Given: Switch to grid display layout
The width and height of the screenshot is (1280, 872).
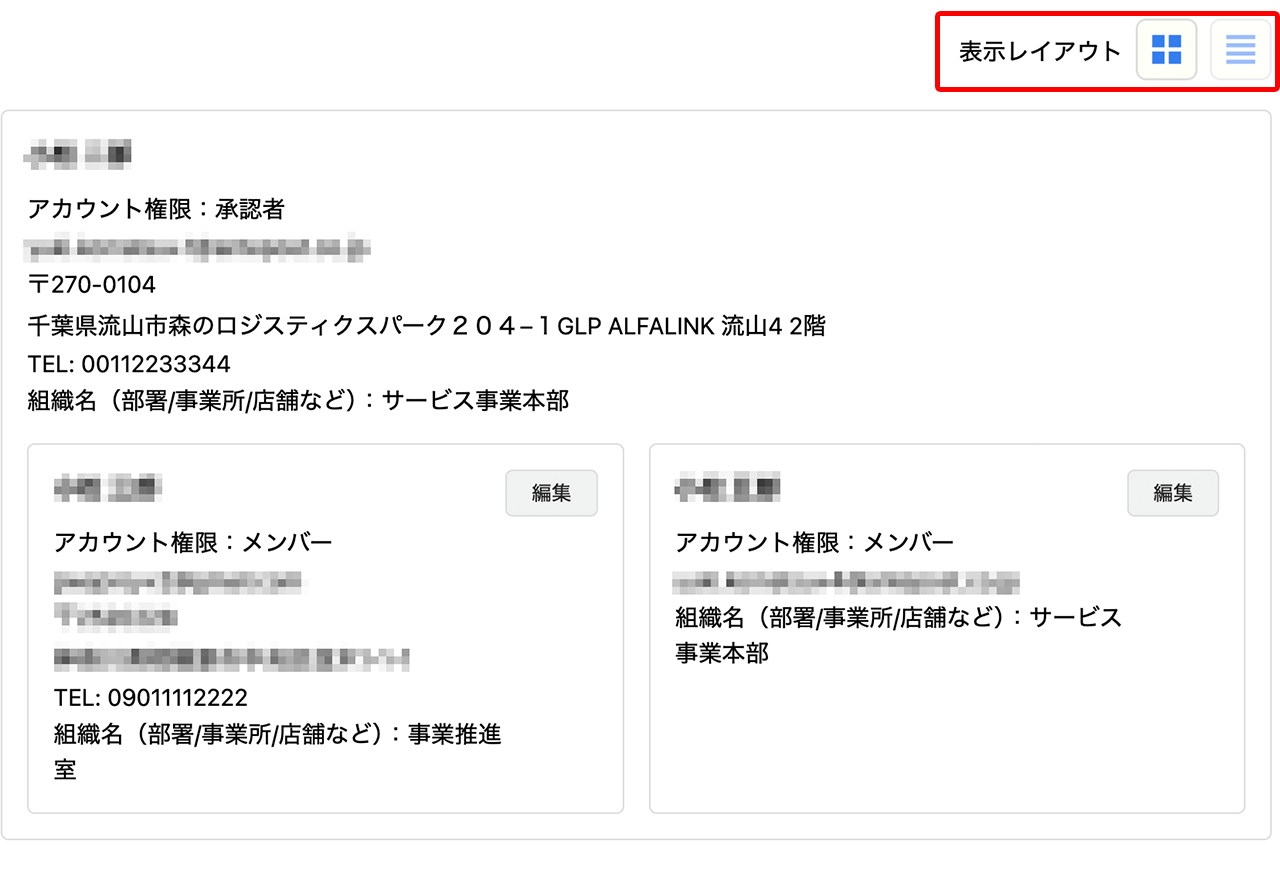Looking at the screenshot, I should click(1166, 48).
